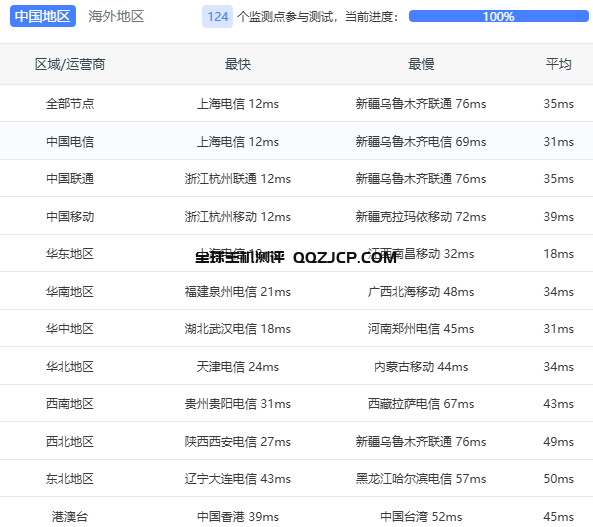The height and width of the screenshot is (527, 593).
Task: Click the 最快 column header
Action: (238, 64)
